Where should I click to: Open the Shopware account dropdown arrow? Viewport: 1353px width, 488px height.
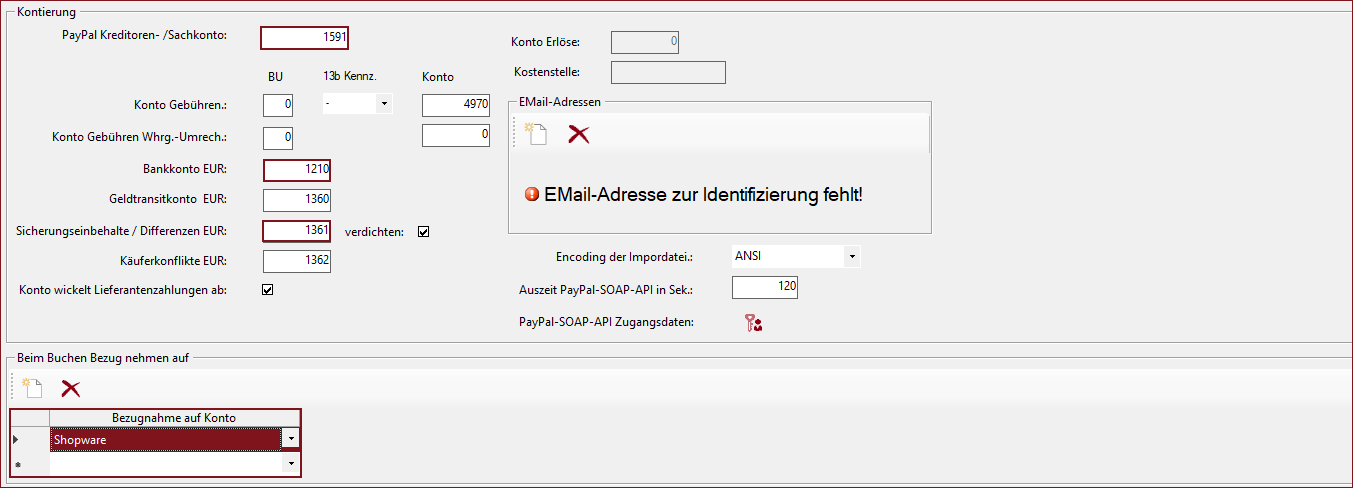290,439
